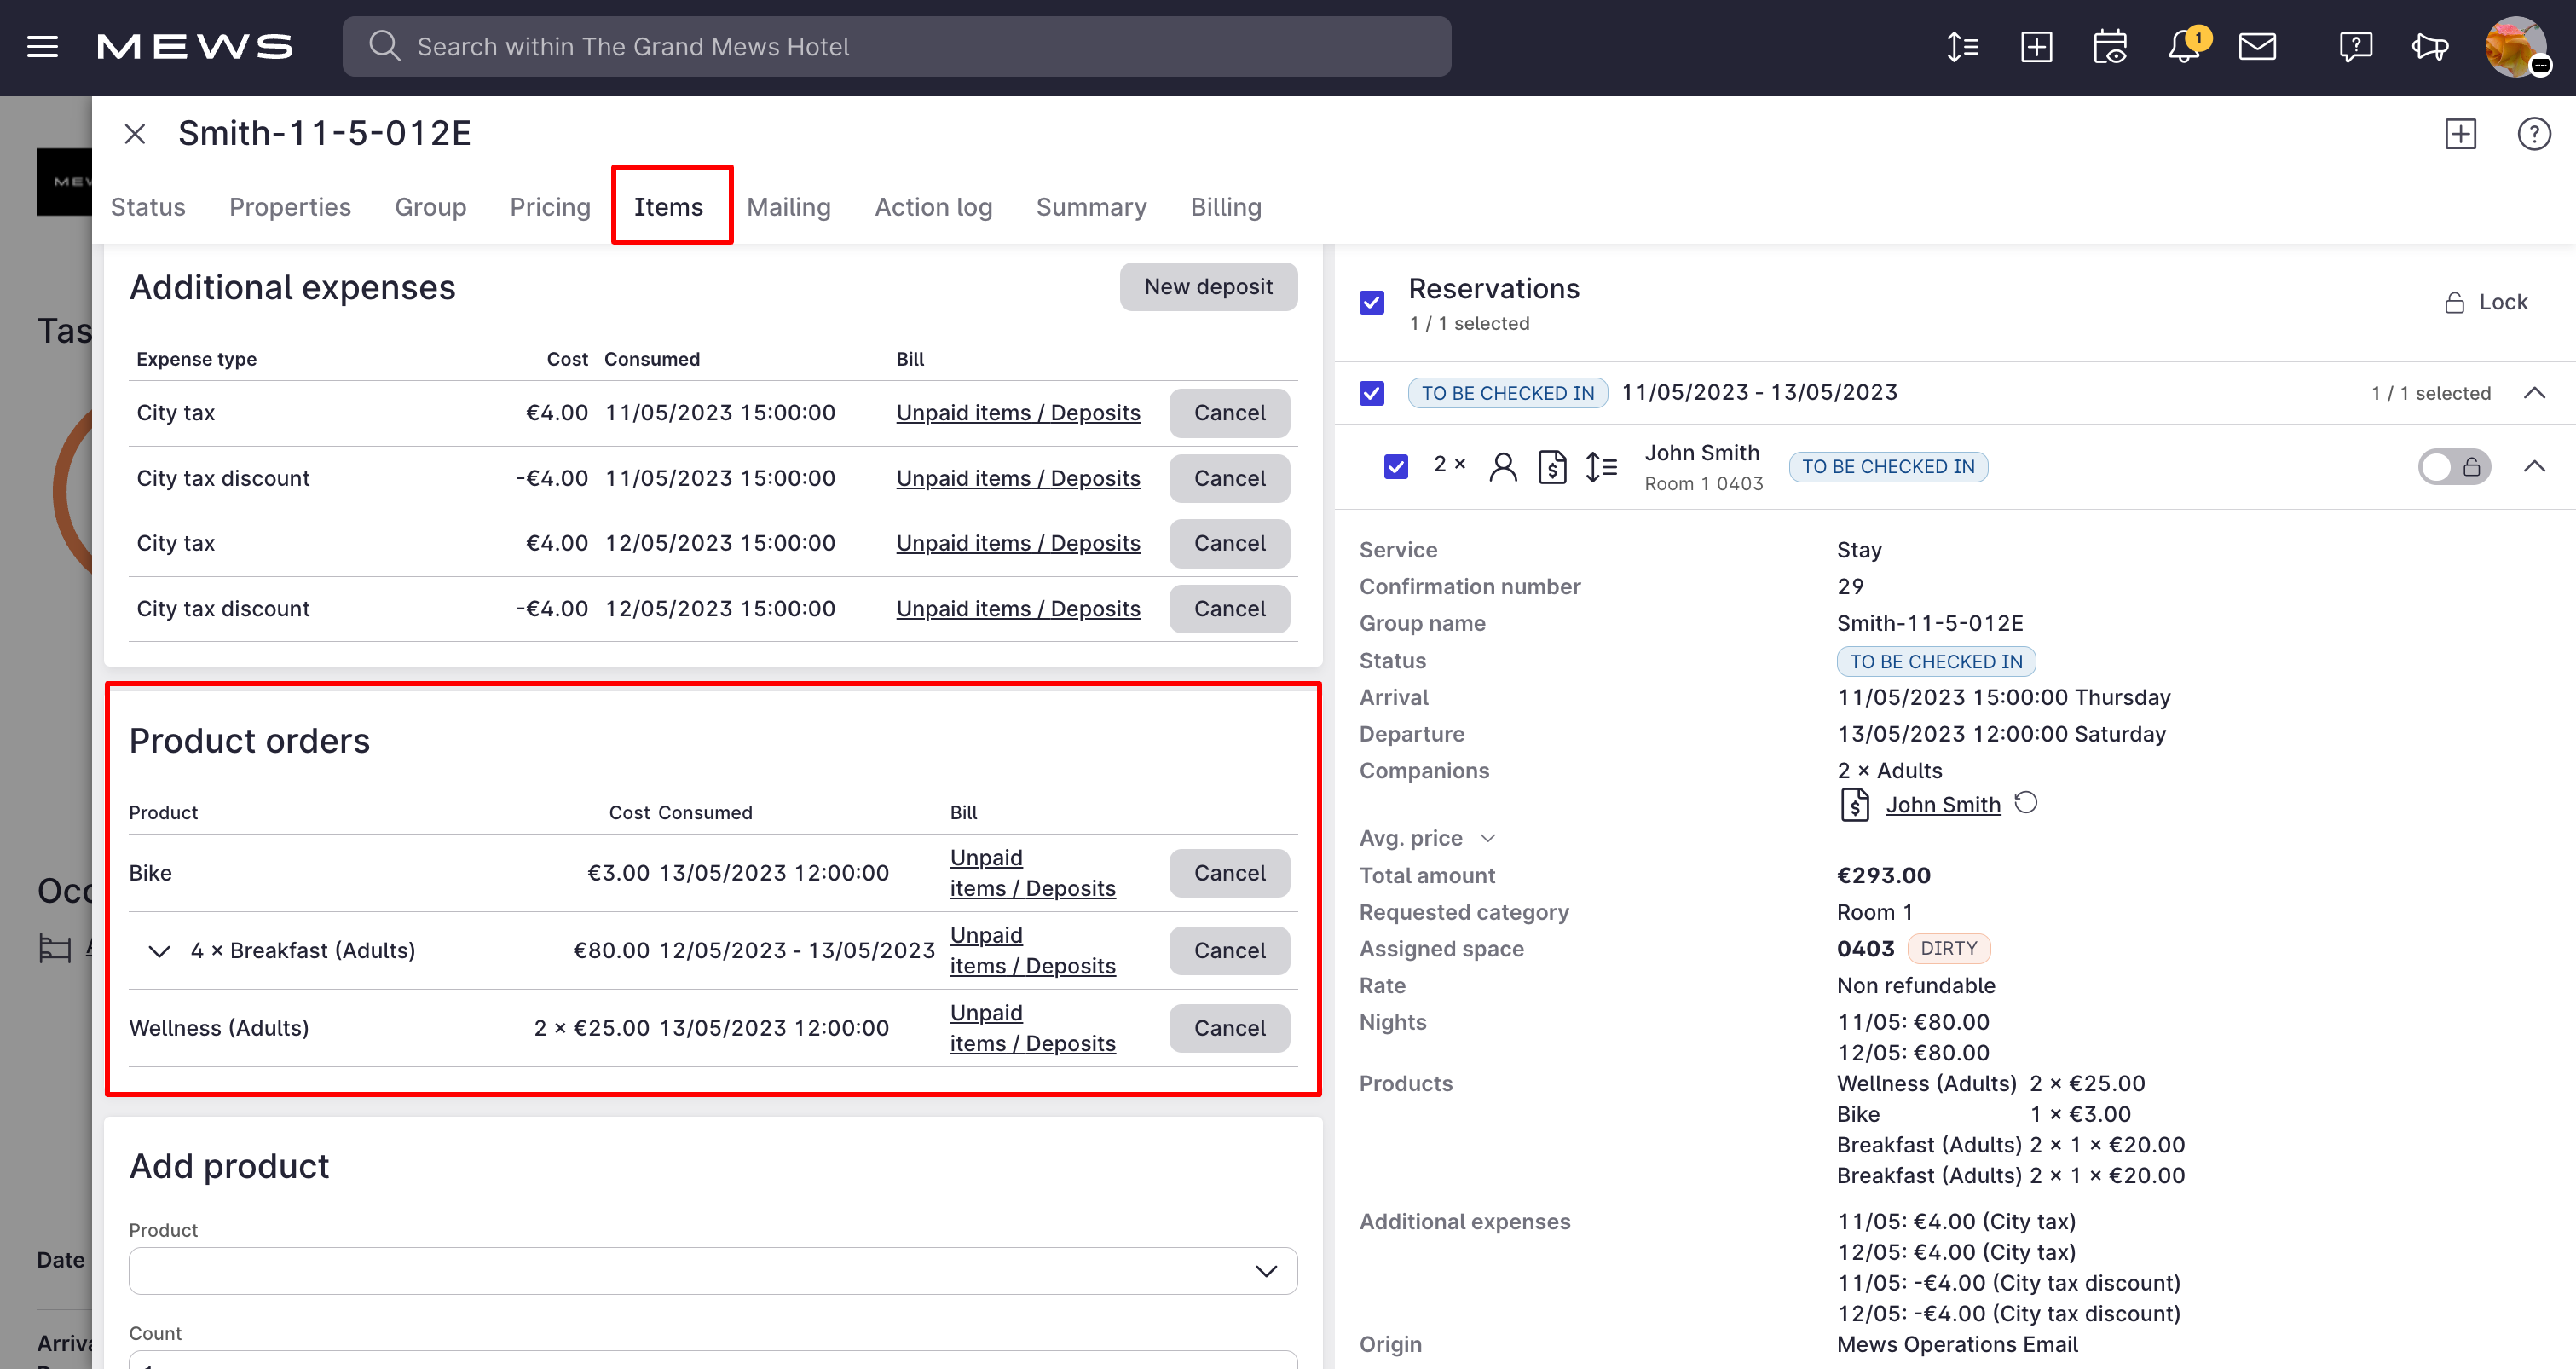Collapse the John Smith reservation details
2576x1369 pixels.
point(2534,467)
